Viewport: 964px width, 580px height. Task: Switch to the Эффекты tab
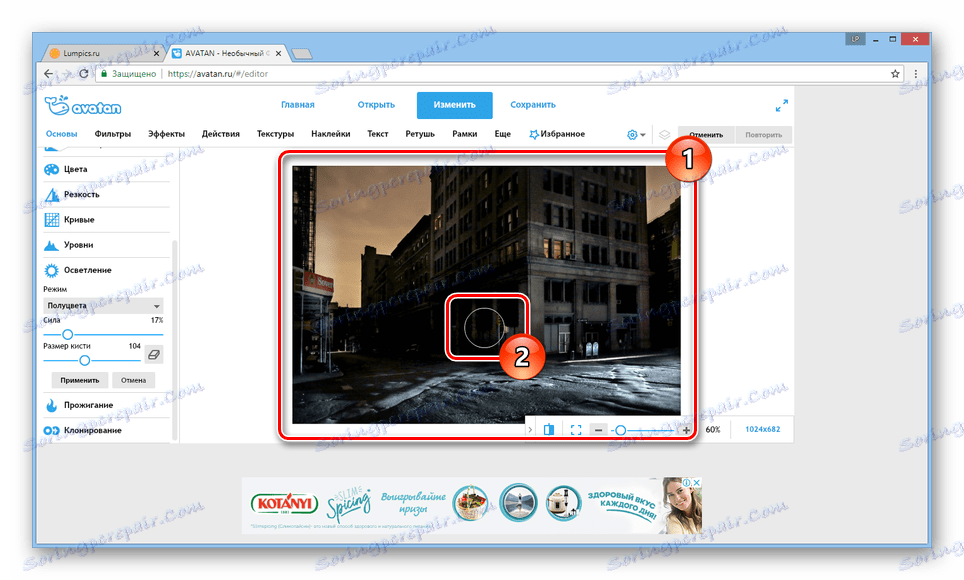coord(166,134)
